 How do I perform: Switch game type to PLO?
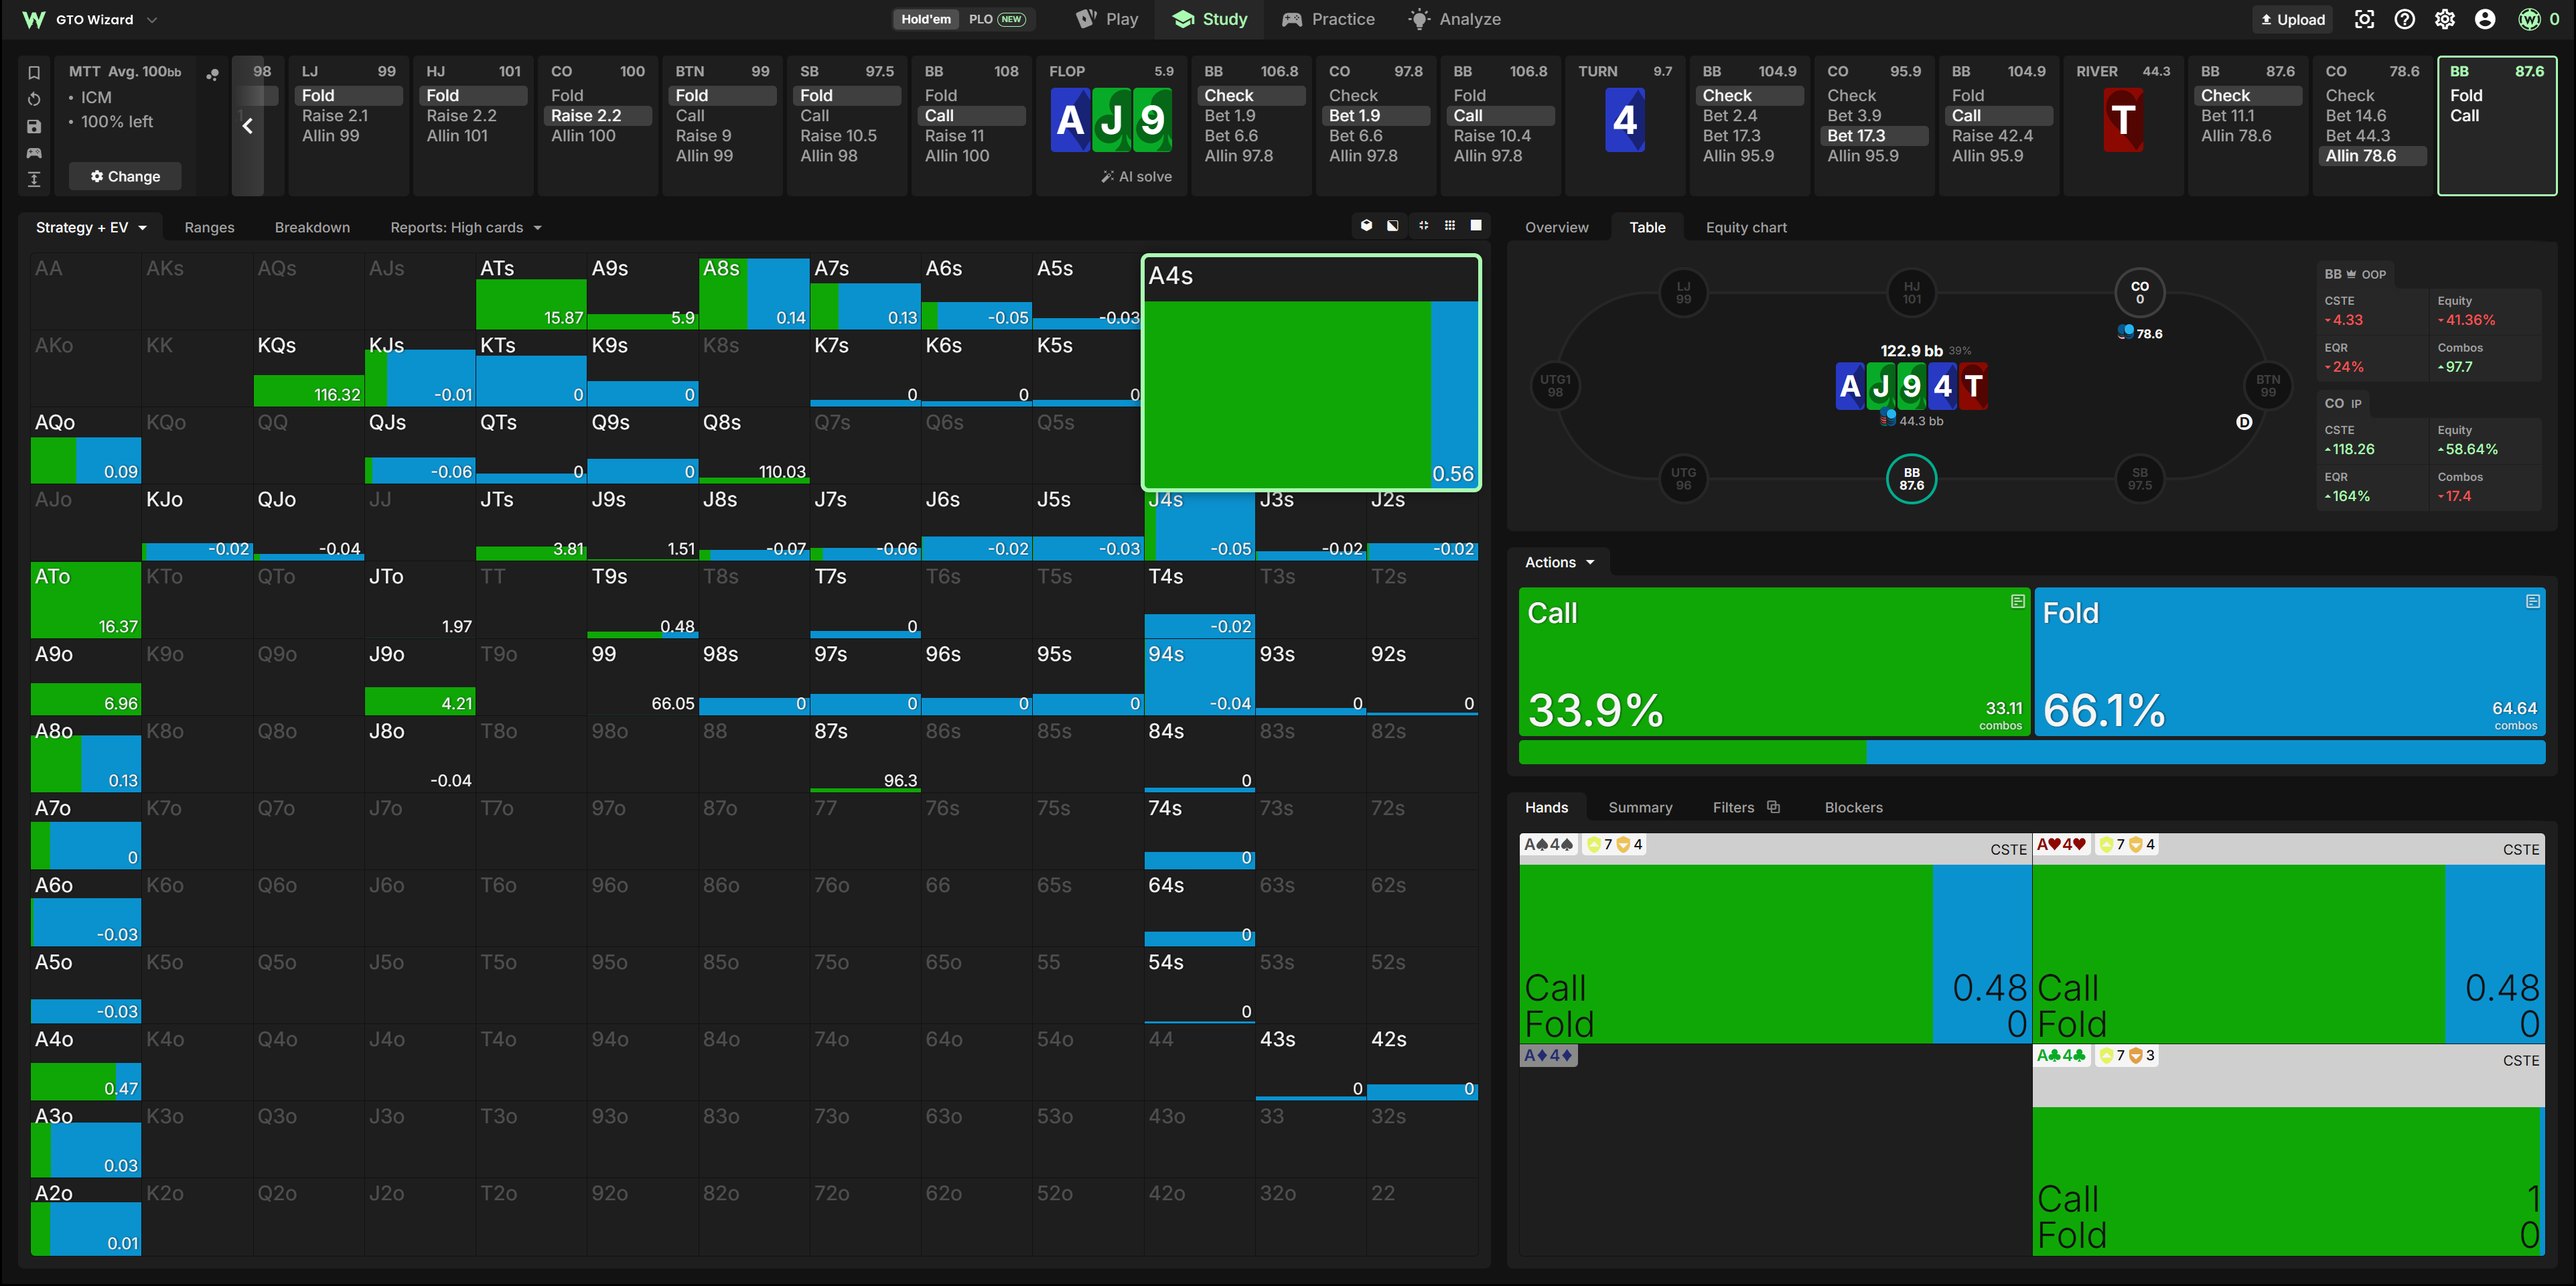[x=997, y=19]
